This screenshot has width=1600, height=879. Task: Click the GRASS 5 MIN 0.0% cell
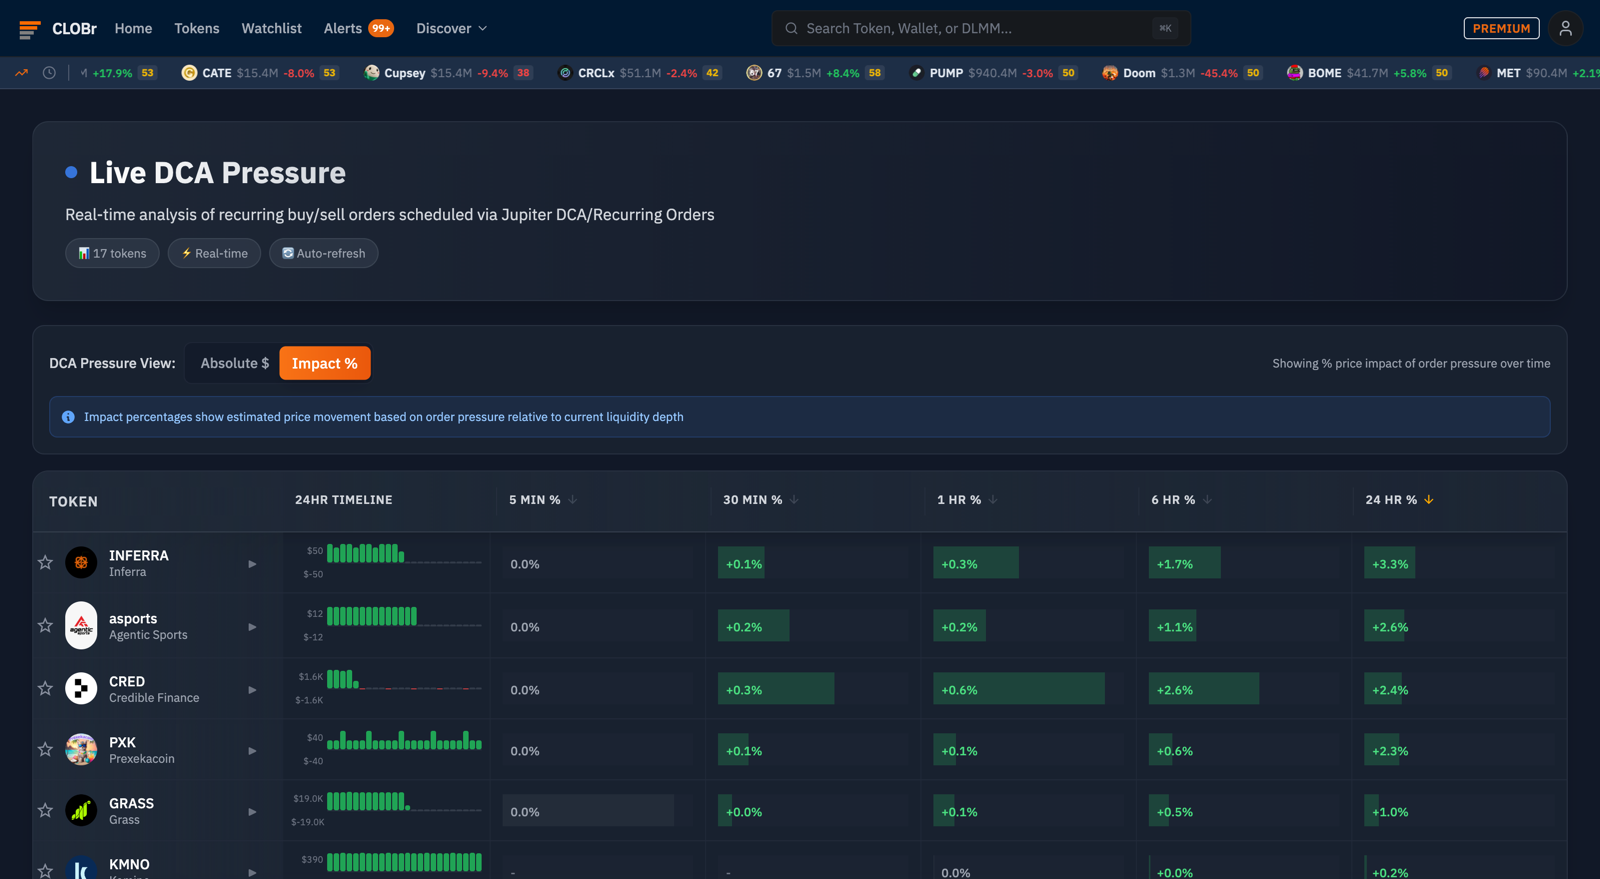click(x=588, y=811)
